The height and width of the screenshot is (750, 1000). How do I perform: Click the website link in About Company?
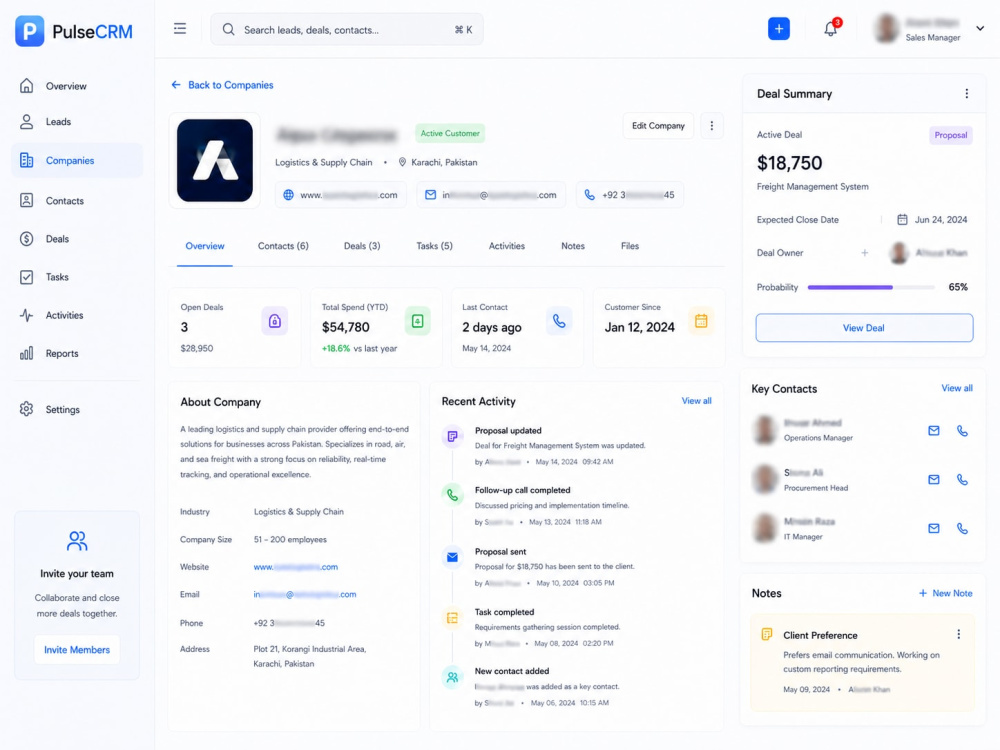tap(295, 566)
